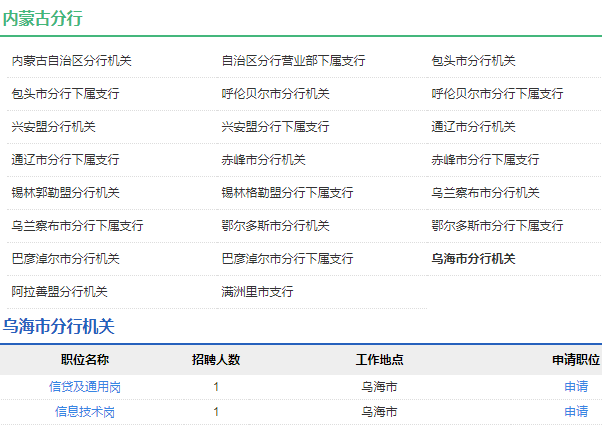602x425 pixels.
Task: Apply for the 信息技术岗 position
Action: (575, 411)
